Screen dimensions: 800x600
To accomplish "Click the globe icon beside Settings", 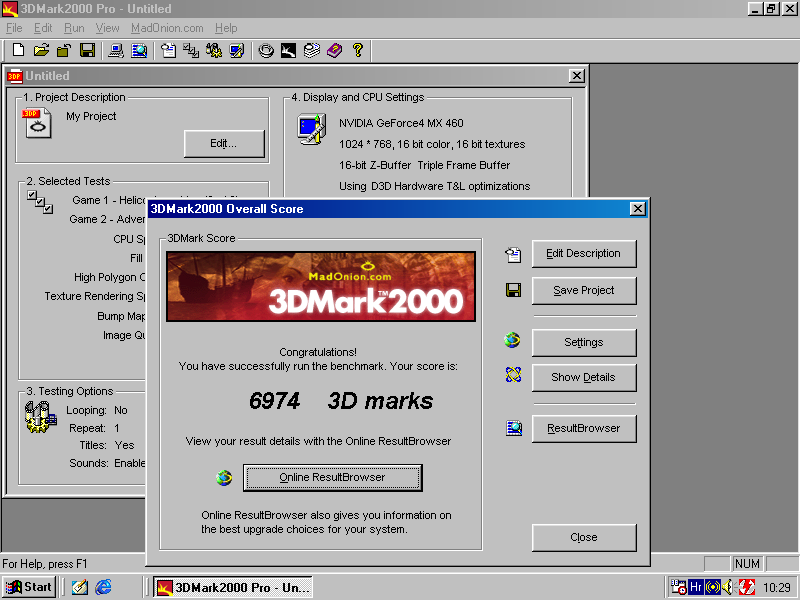I will point(512,340).
